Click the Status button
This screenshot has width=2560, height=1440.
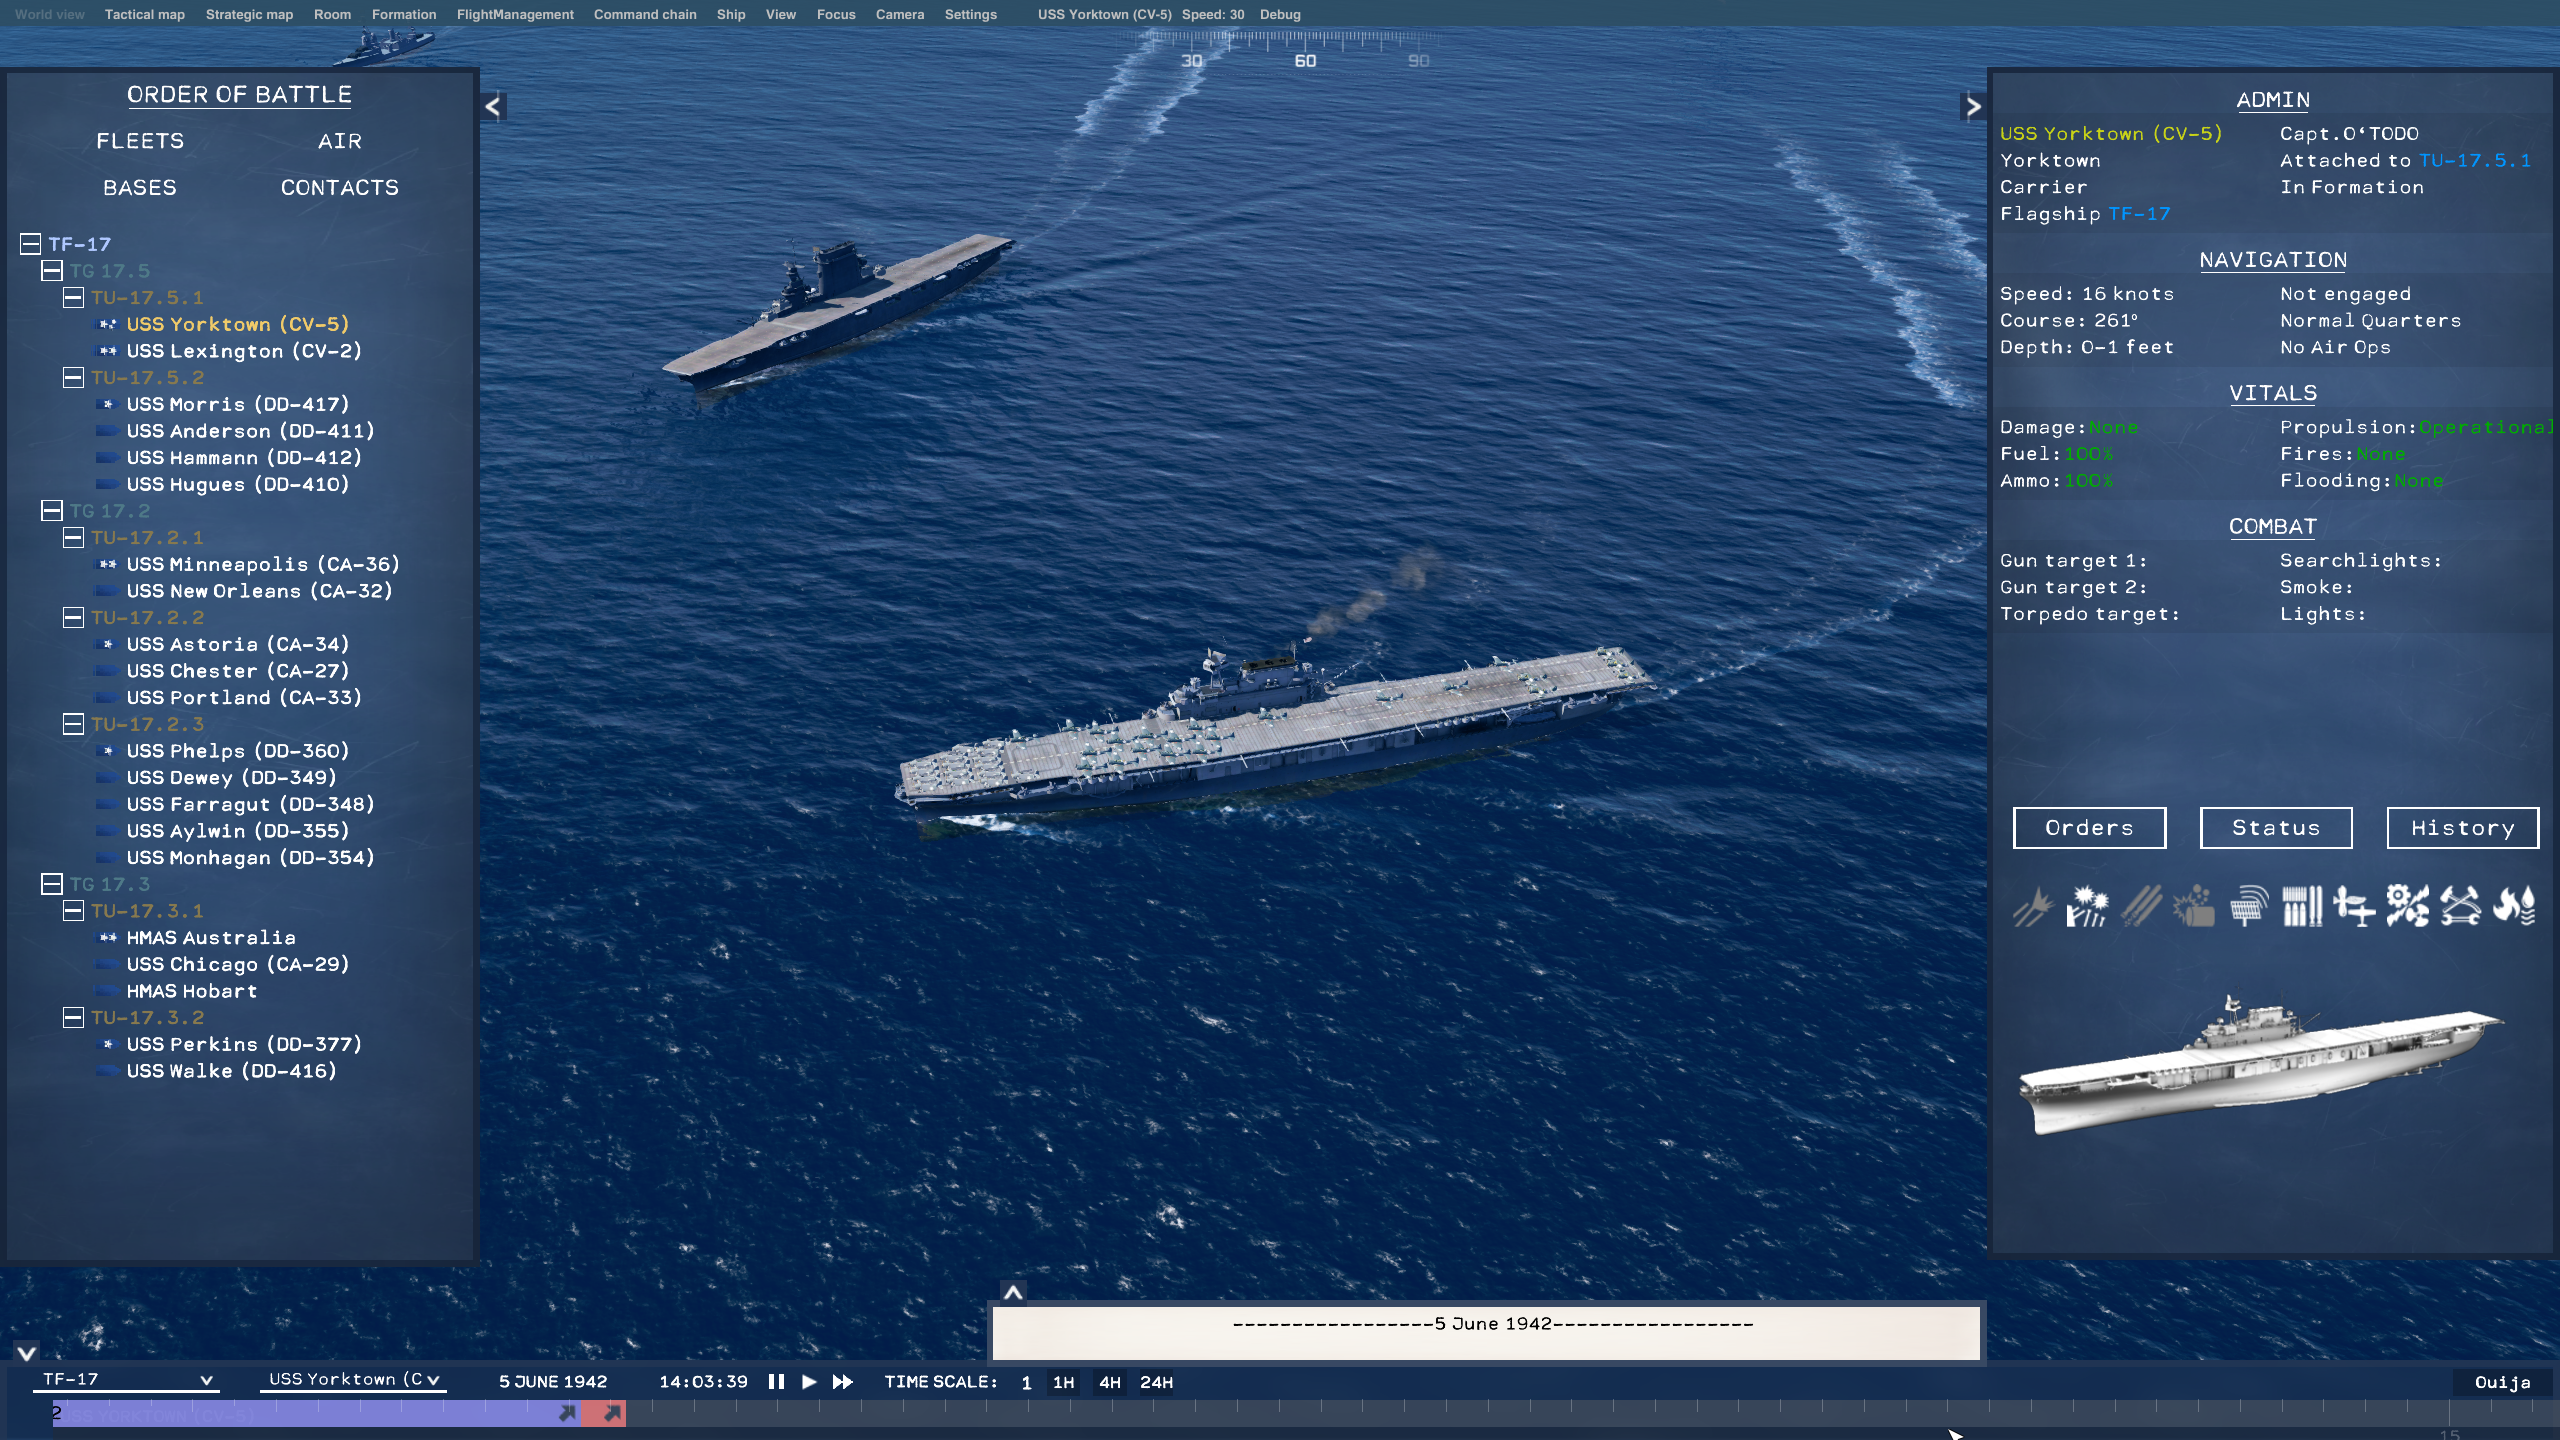[x=2276, y=828]
